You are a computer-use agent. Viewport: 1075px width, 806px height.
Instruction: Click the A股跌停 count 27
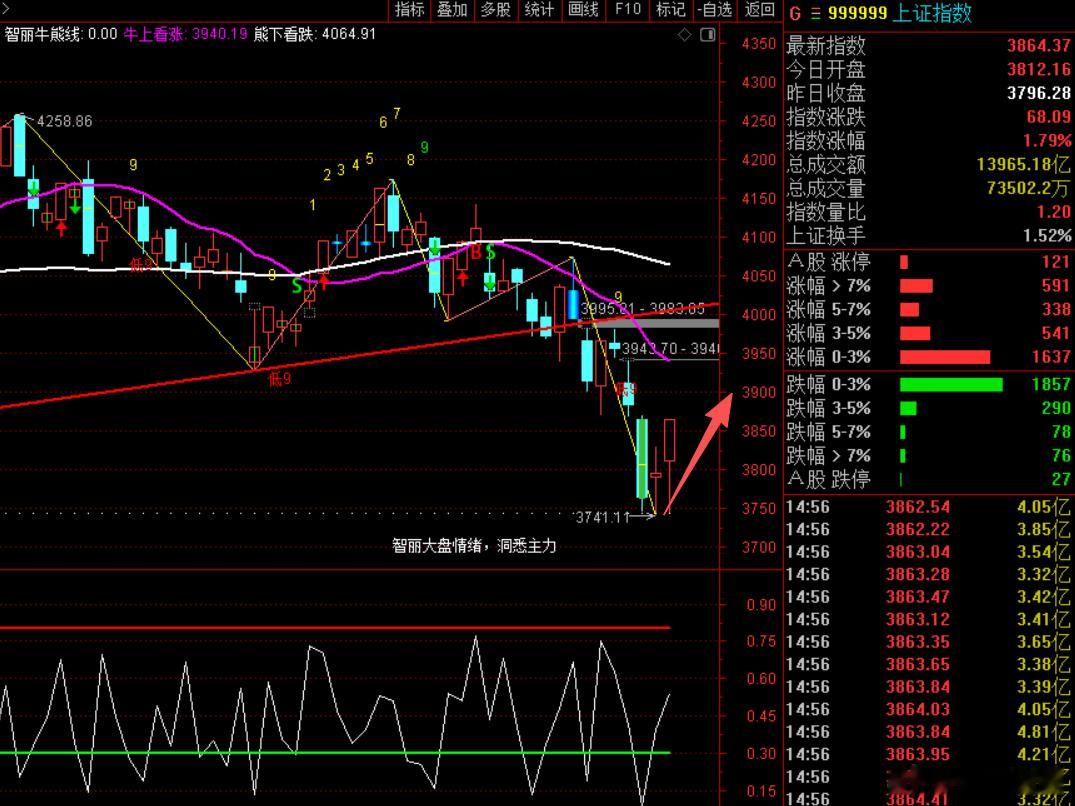coord(1061,479)
